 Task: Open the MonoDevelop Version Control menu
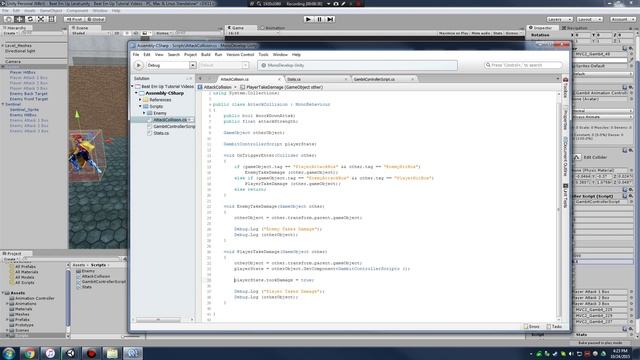coord(240,54)
